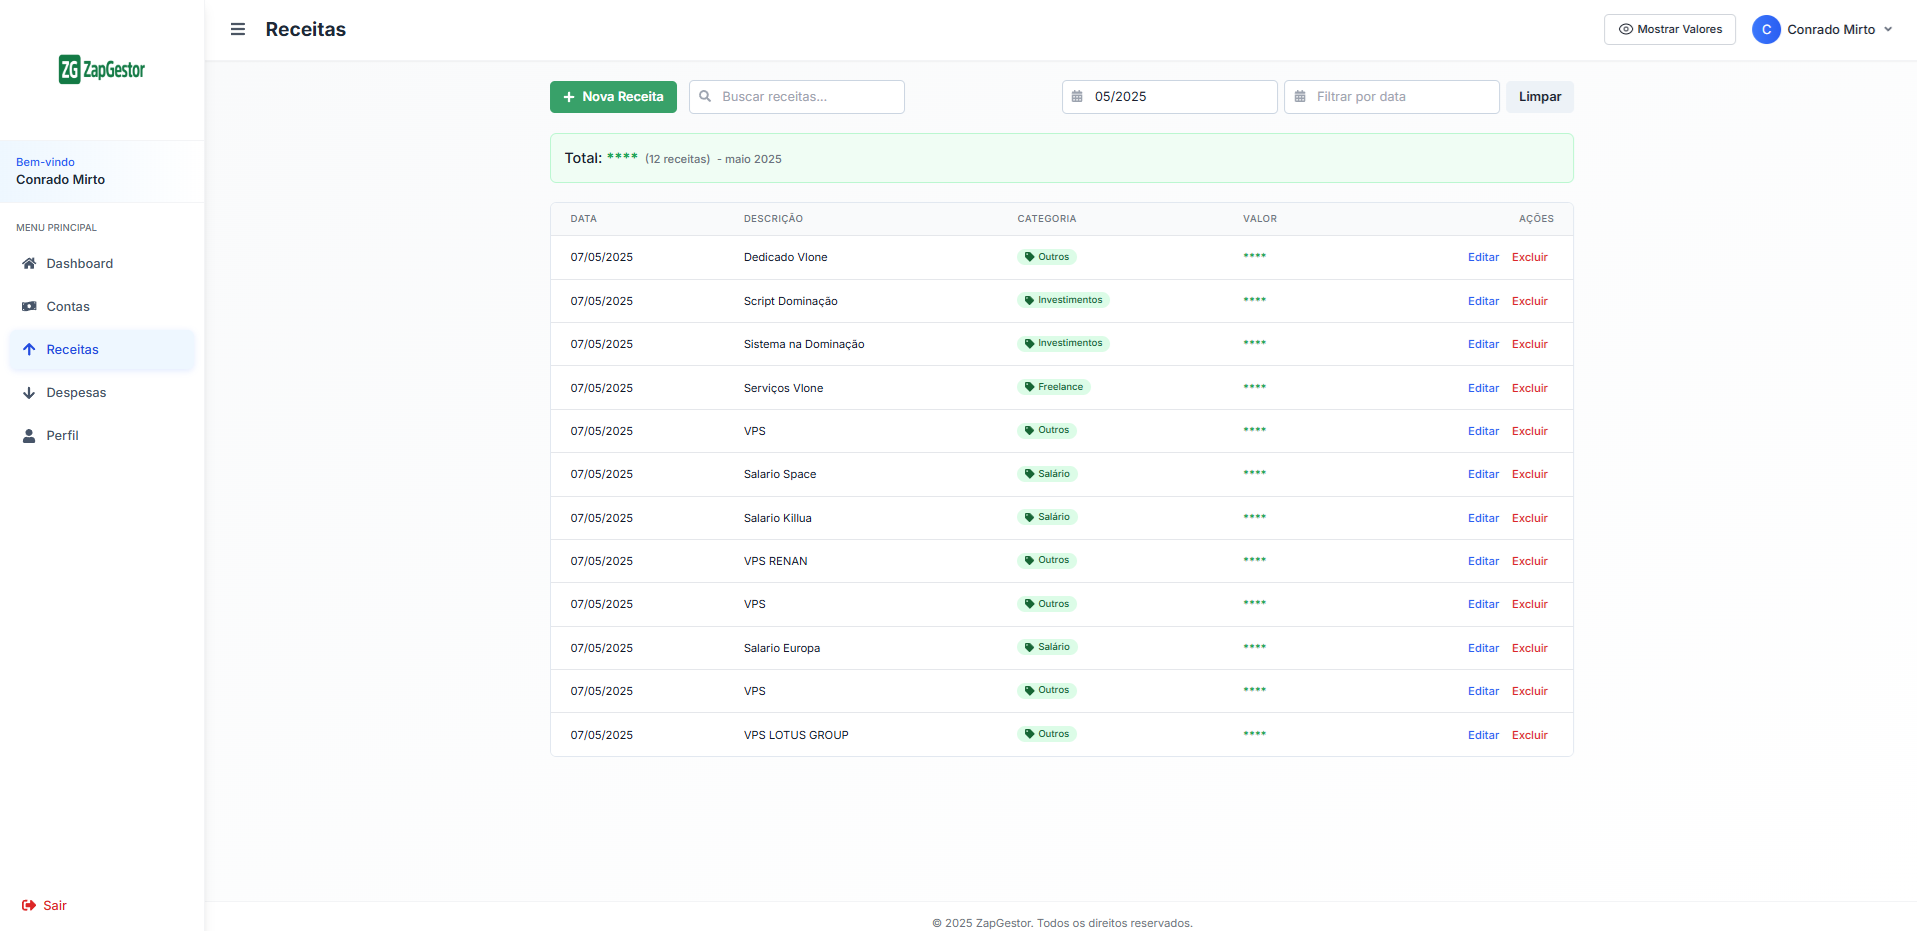Image resolution: width=1917 pixels, height=931 pixels.
Task: Open the Filtrar por data date picker
Action: tap(1391, 96)
